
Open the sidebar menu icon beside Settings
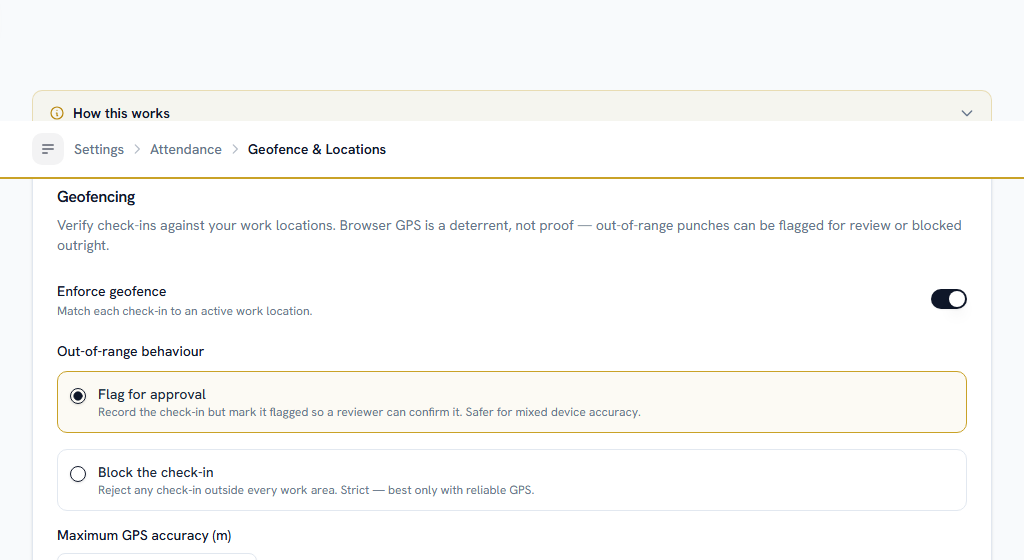coord(48,149)
